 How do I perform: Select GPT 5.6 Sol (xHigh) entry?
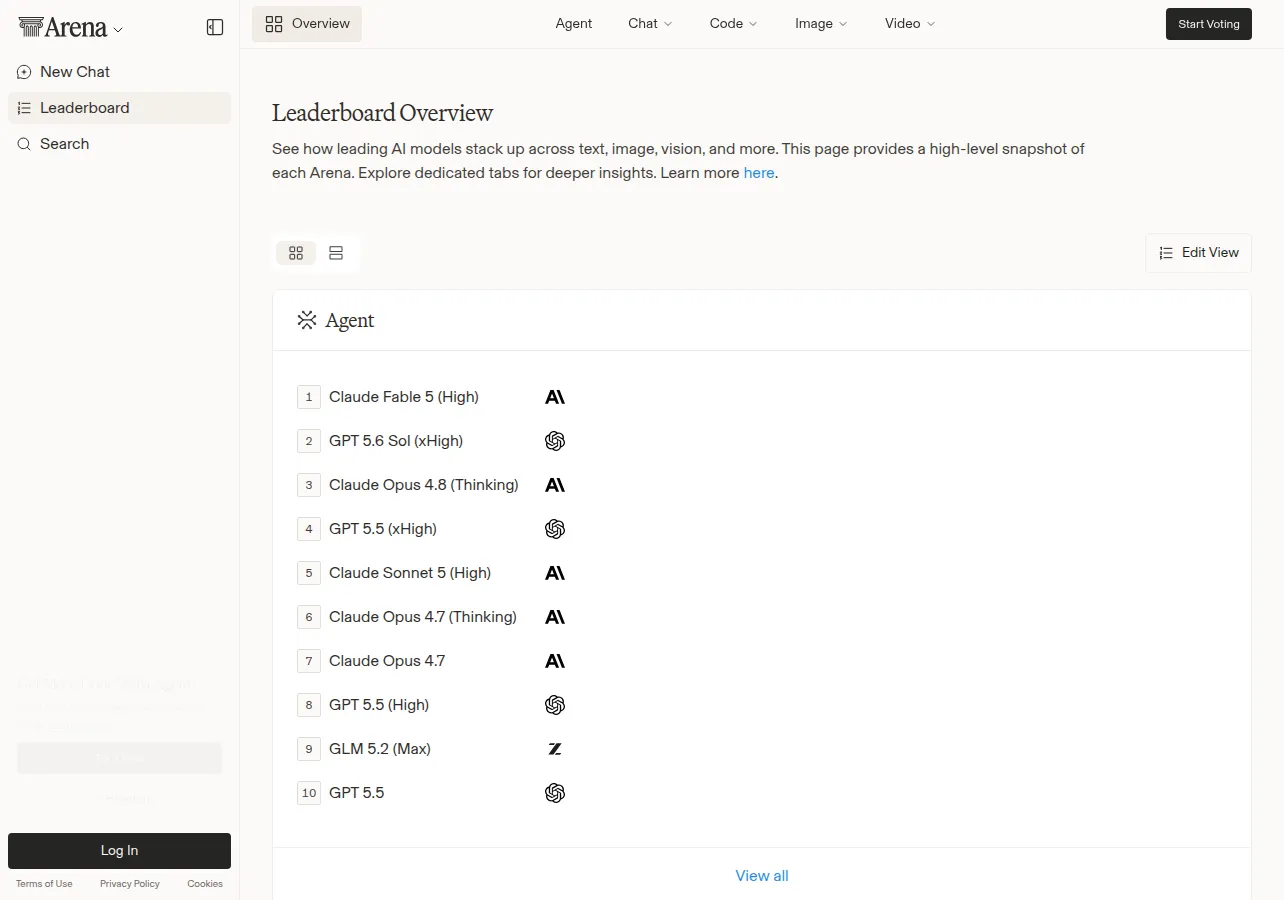396,441
